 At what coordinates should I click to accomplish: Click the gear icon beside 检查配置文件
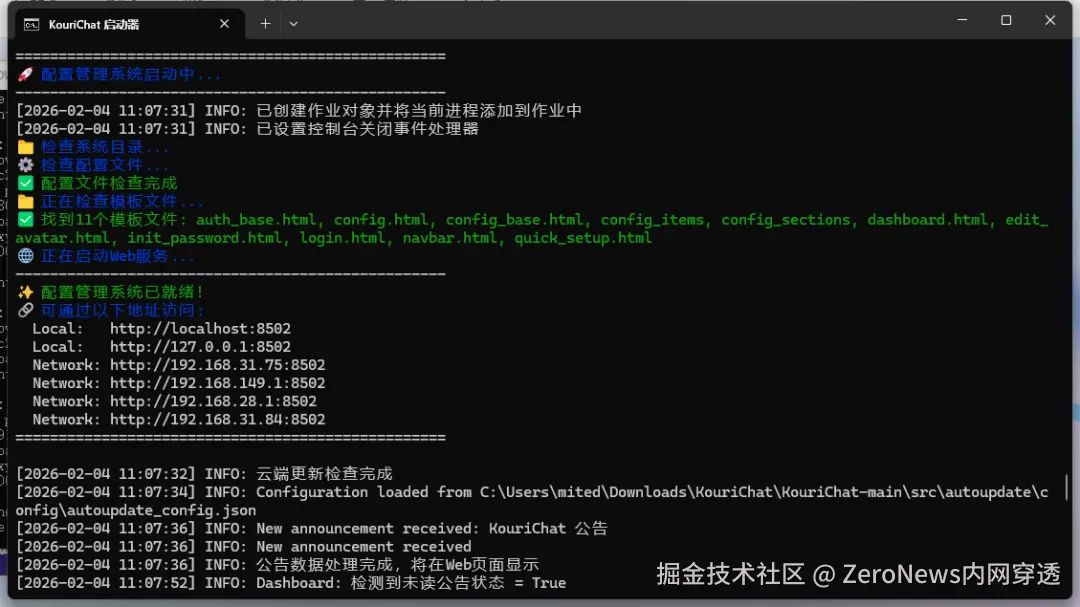25,165
